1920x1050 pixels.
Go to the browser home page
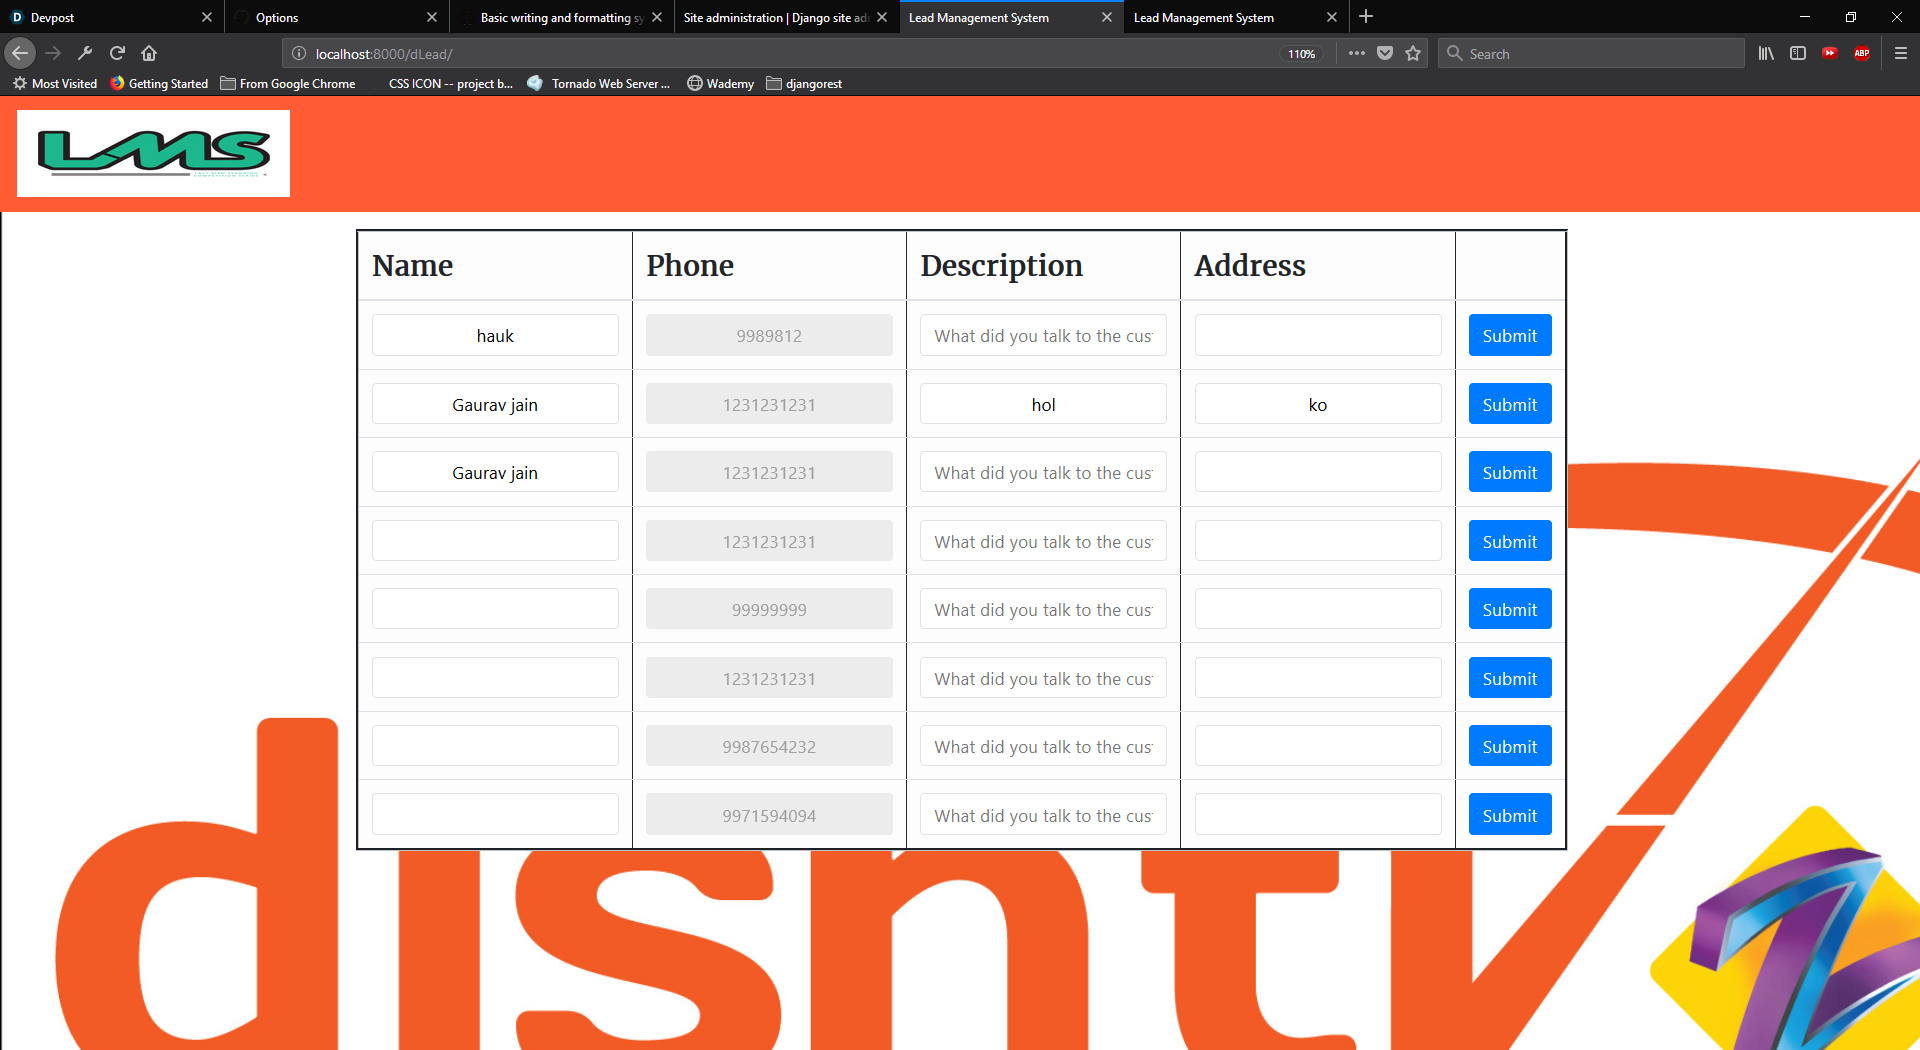149,53
